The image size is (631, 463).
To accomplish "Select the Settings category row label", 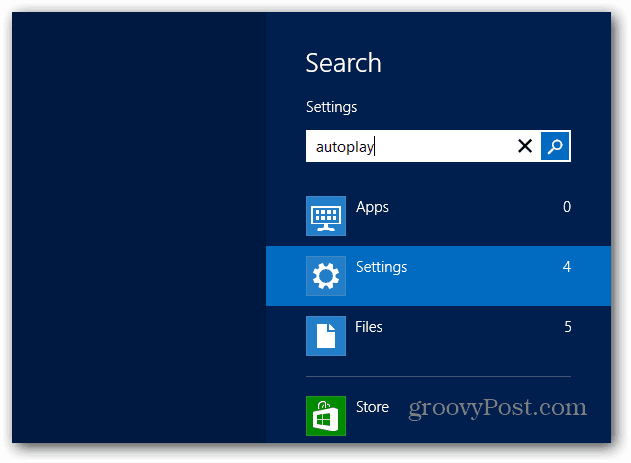I will 381,268.
